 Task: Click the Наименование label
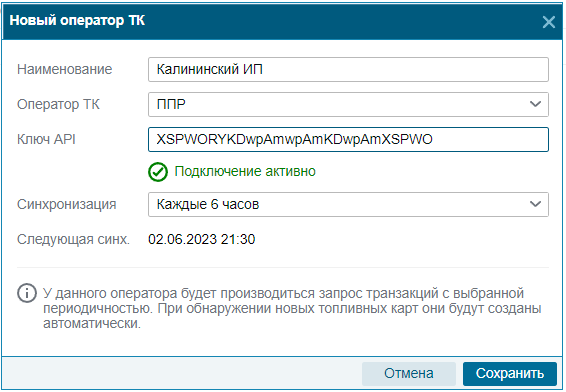pos(65,69)
